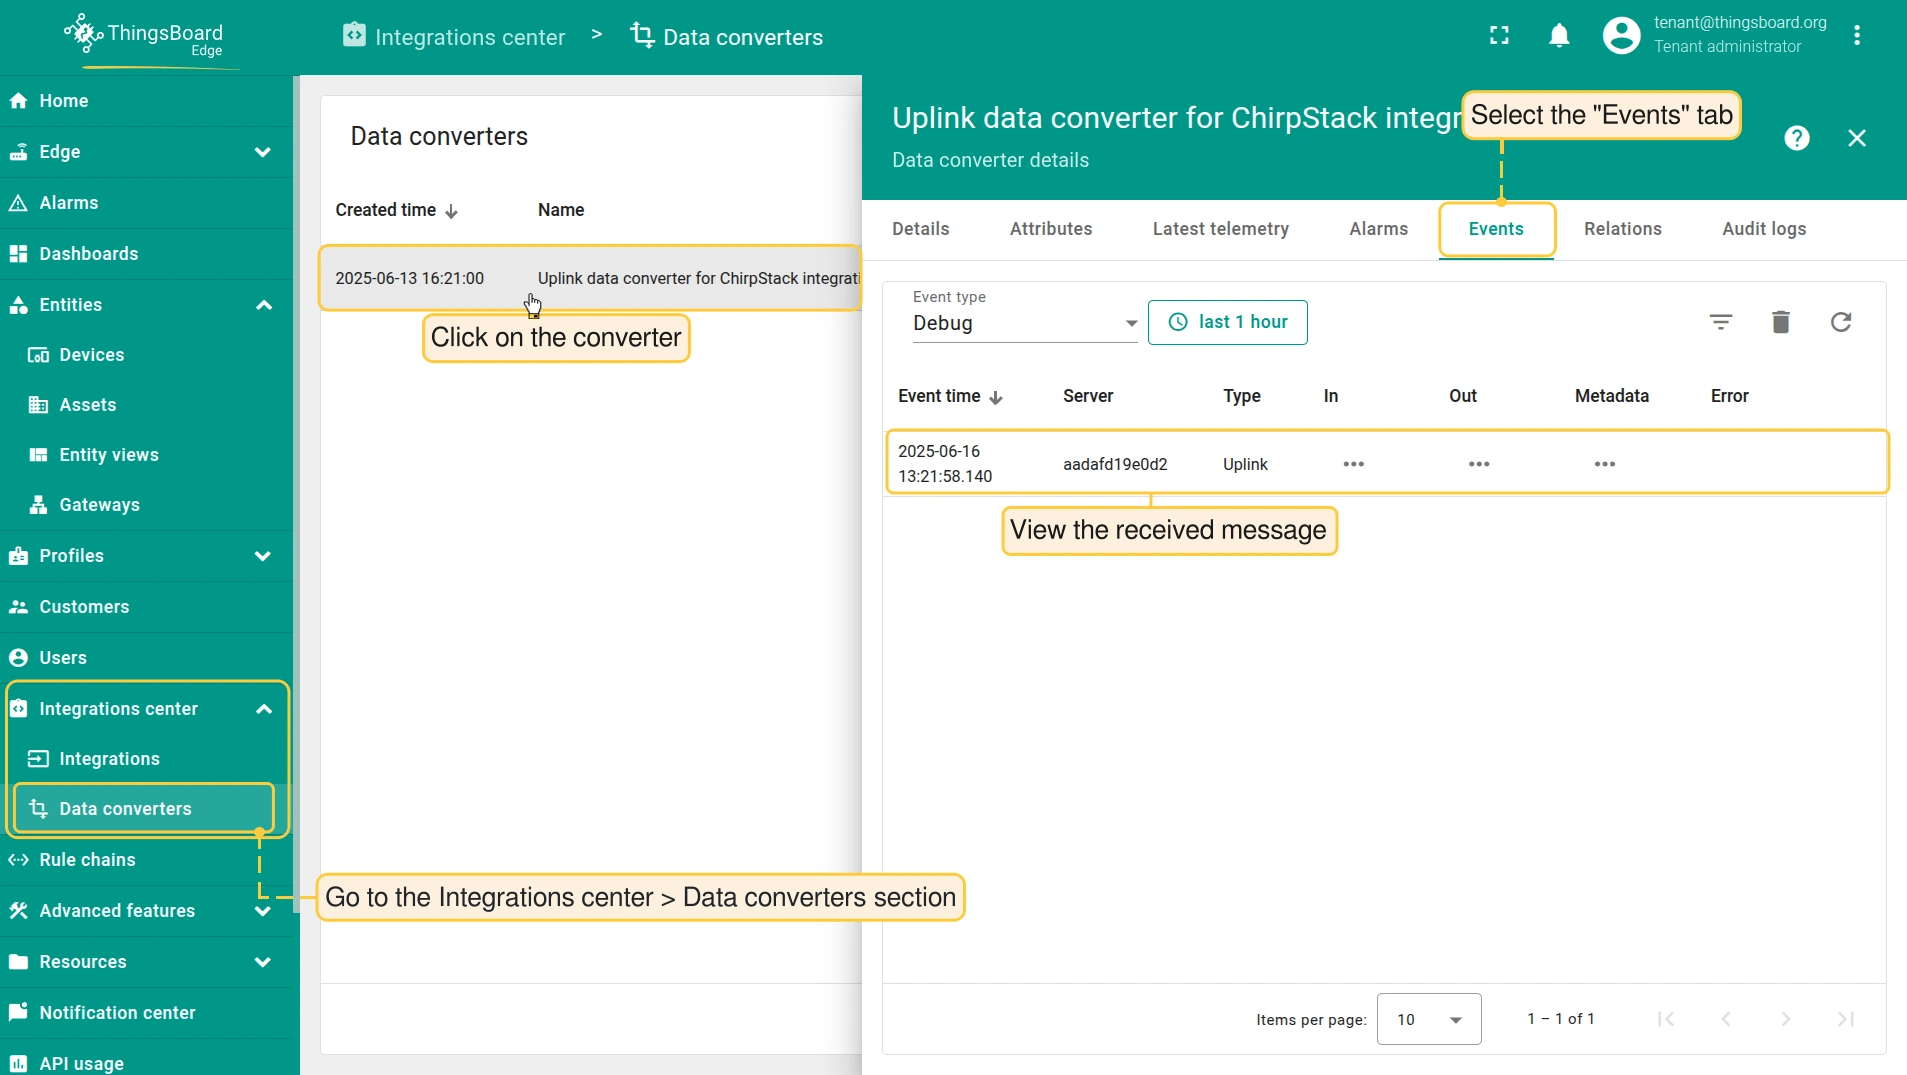Screen dimensions: 1907x1075
Task: Switch to the Latest telemetry tab
Action: coord(1220,229)
